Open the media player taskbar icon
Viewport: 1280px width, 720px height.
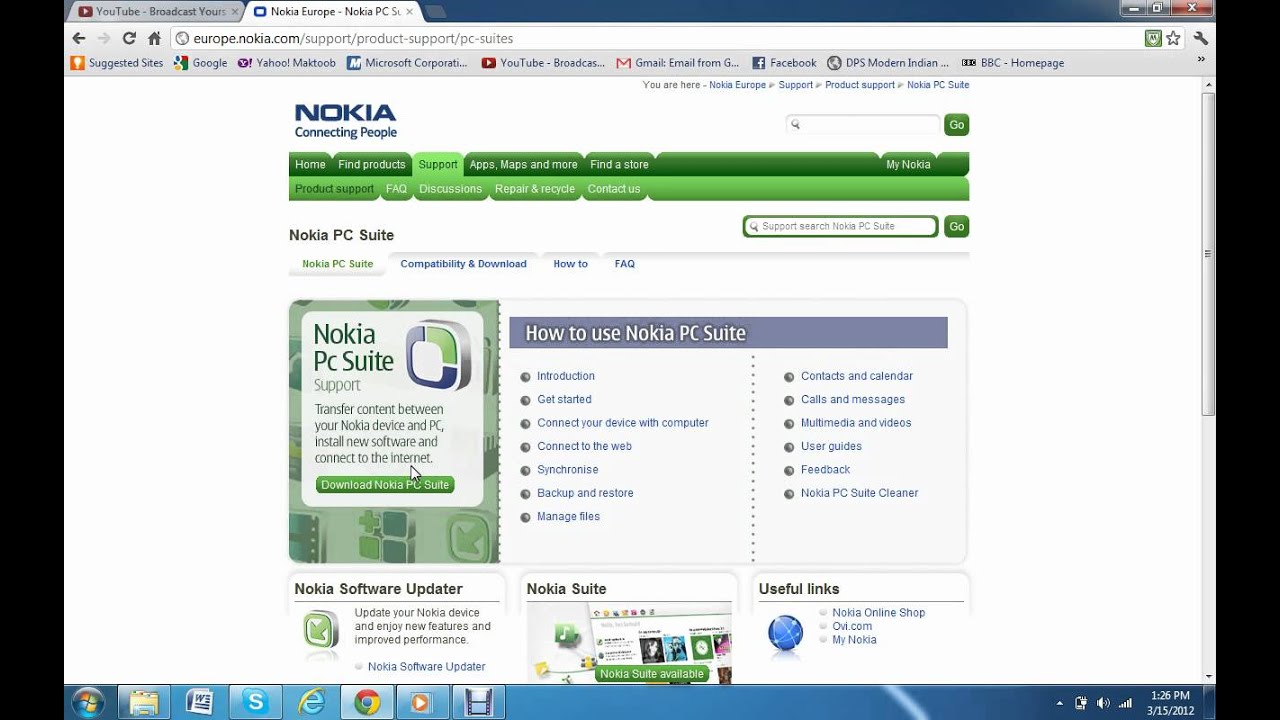pos(421,702)
